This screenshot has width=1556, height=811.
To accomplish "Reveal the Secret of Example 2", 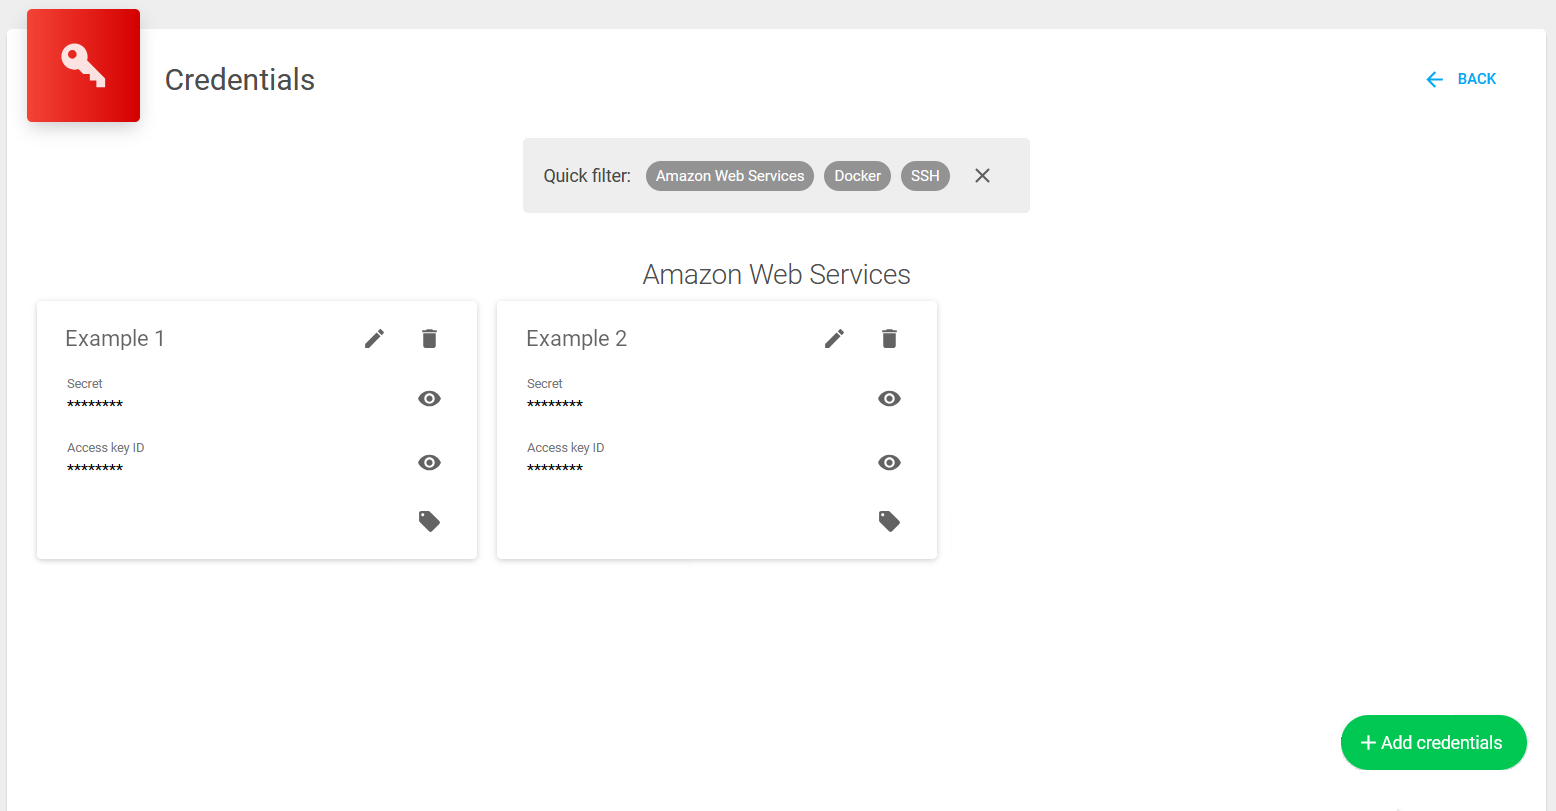I will (889, 399).
